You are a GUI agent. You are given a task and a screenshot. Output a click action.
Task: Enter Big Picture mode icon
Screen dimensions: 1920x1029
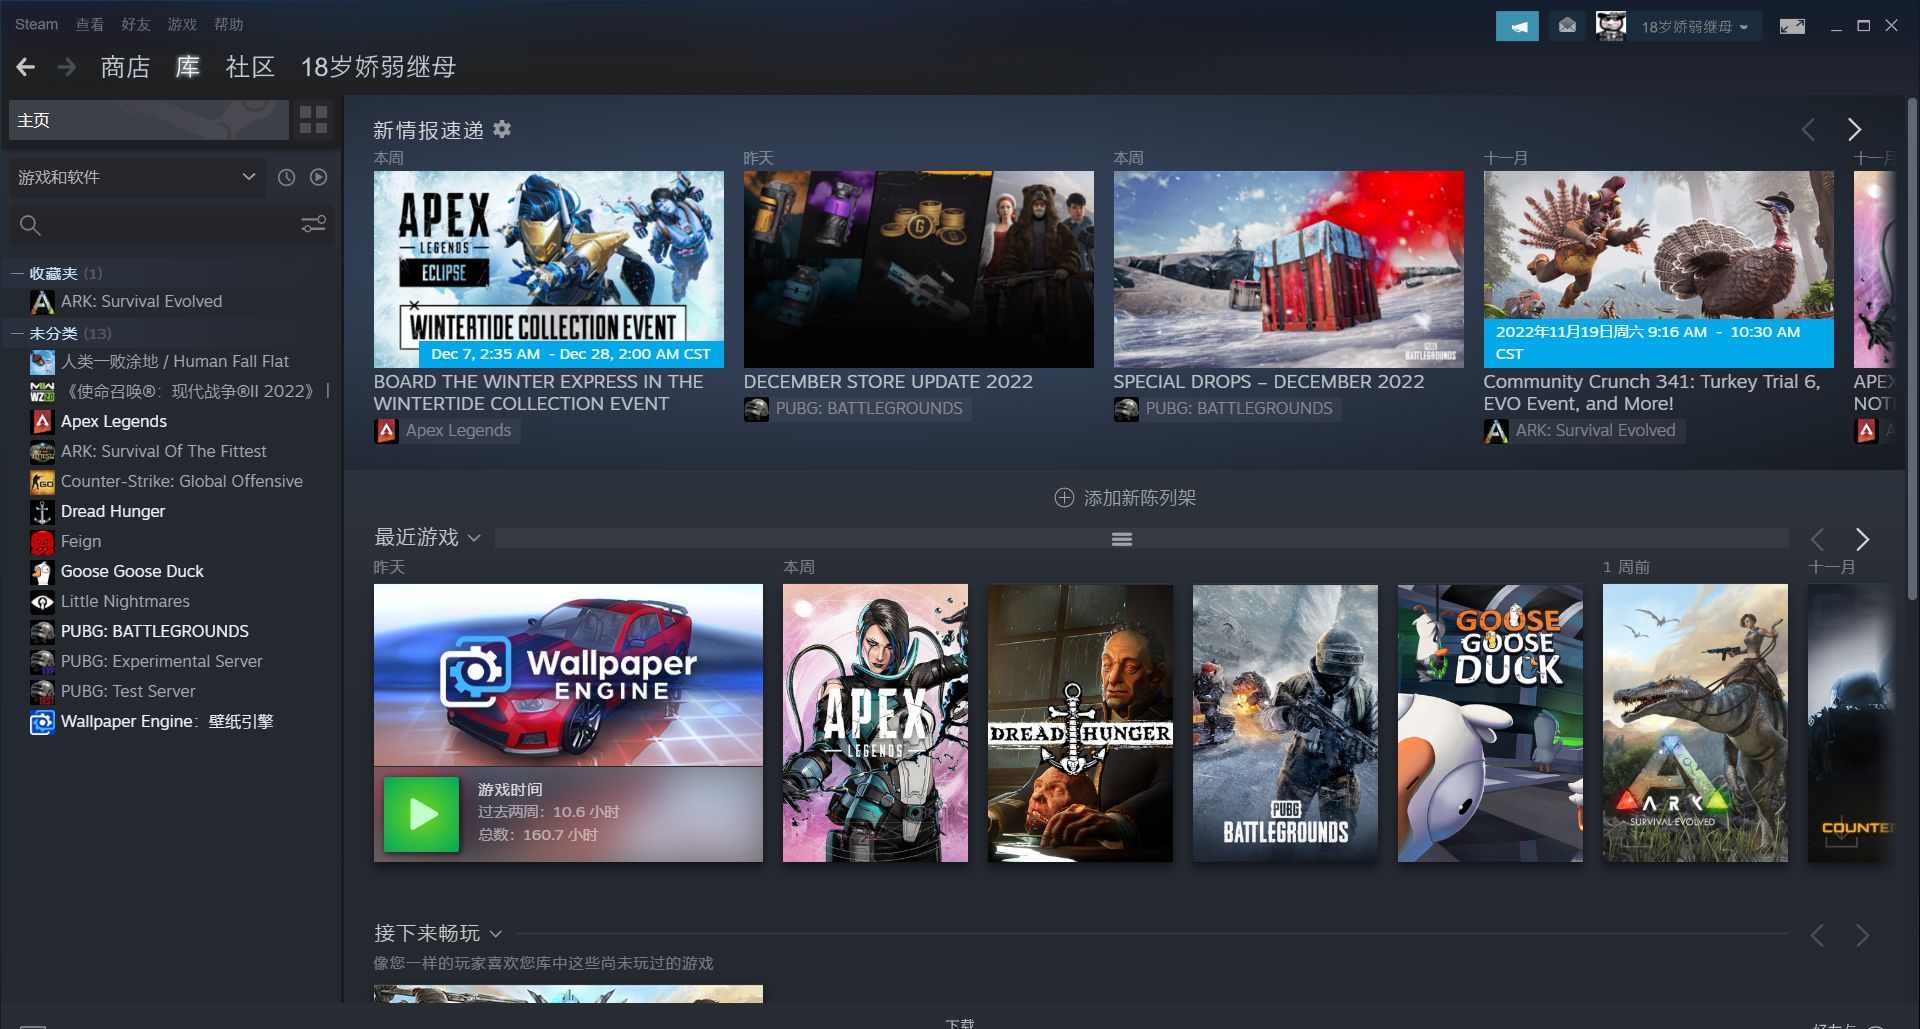[1792, 26]
